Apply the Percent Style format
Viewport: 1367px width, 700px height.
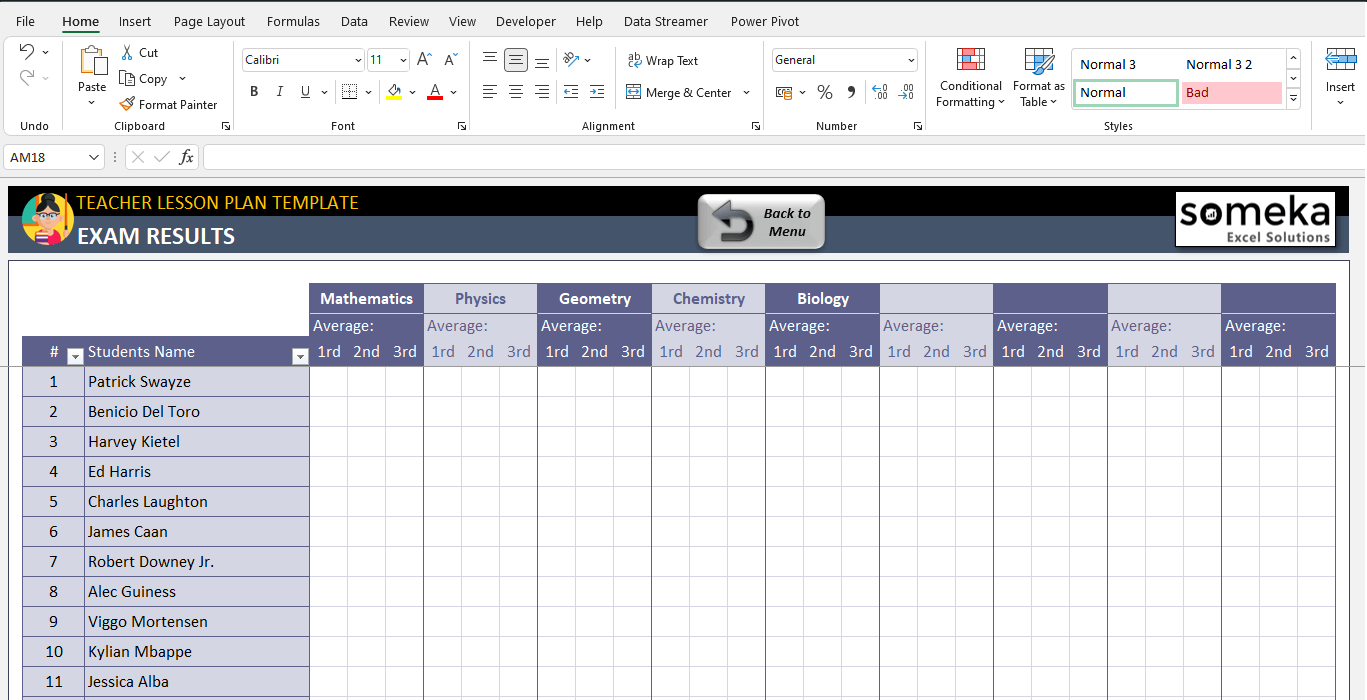click(825, 92)
